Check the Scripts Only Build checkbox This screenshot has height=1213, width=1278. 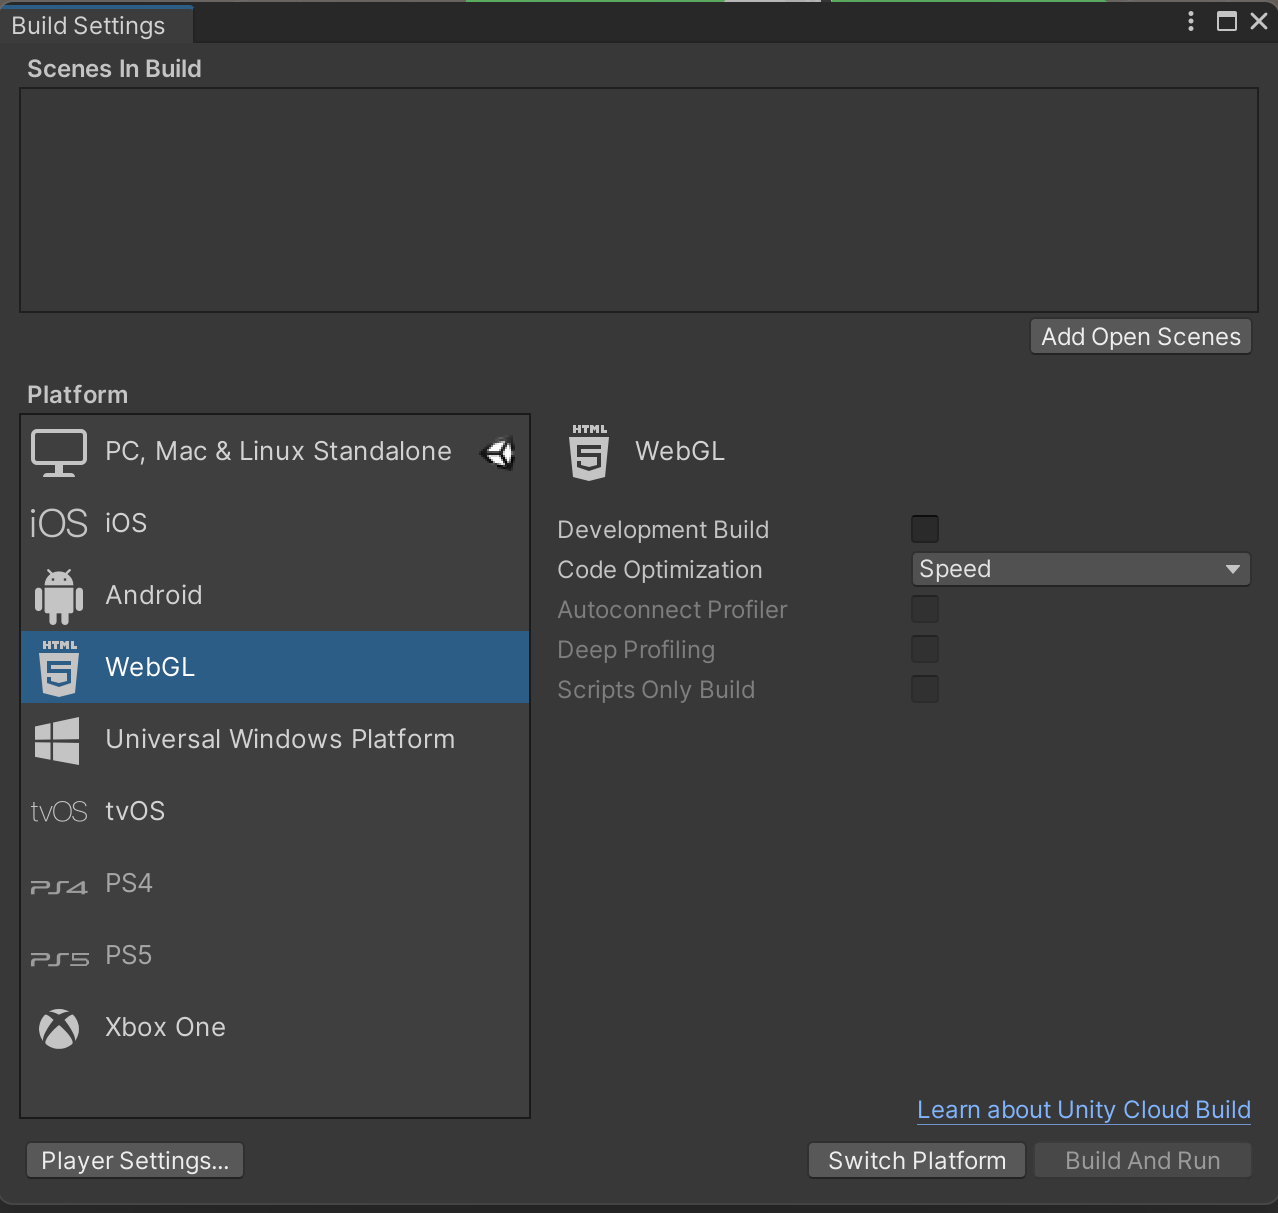pyautogui.click(x=925, y=689)
